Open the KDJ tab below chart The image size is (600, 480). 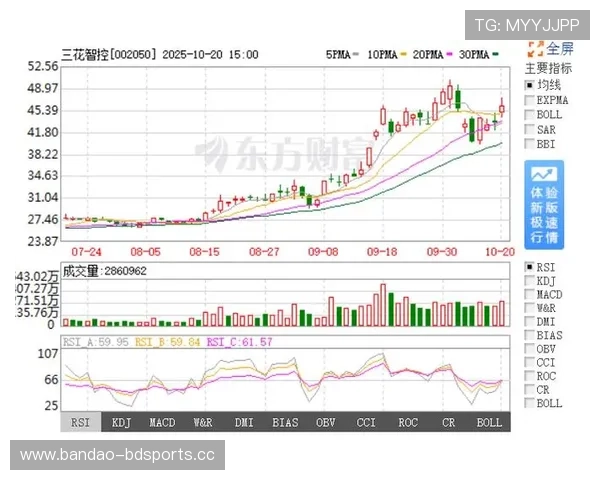pyautogui.click(x=122, y=423)
